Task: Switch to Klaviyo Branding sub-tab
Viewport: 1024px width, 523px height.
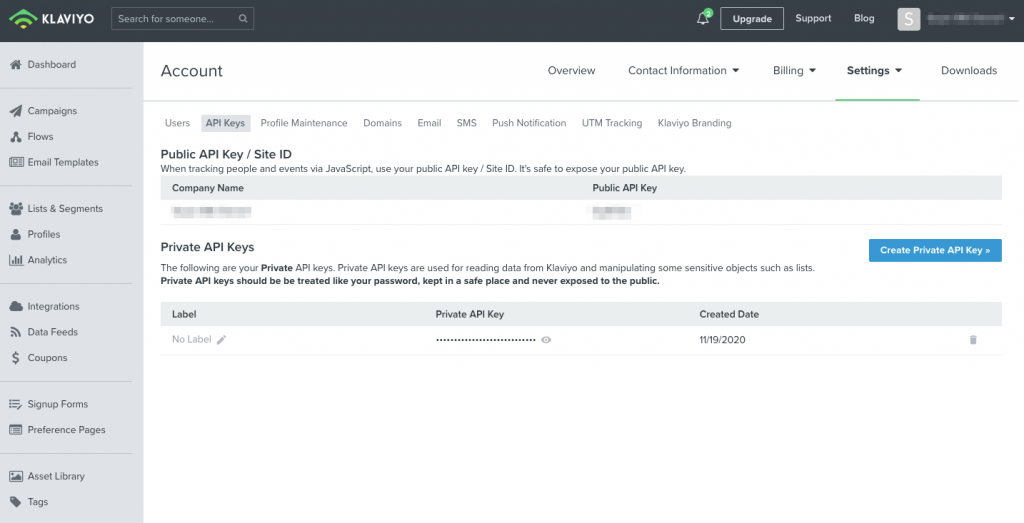Action: 694,123
